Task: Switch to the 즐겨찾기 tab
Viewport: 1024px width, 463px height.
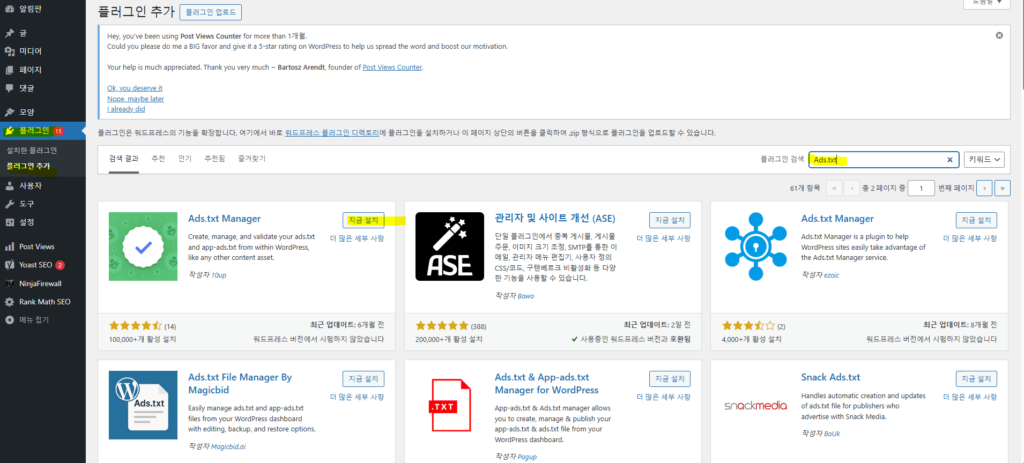Action: coord(252,158)
